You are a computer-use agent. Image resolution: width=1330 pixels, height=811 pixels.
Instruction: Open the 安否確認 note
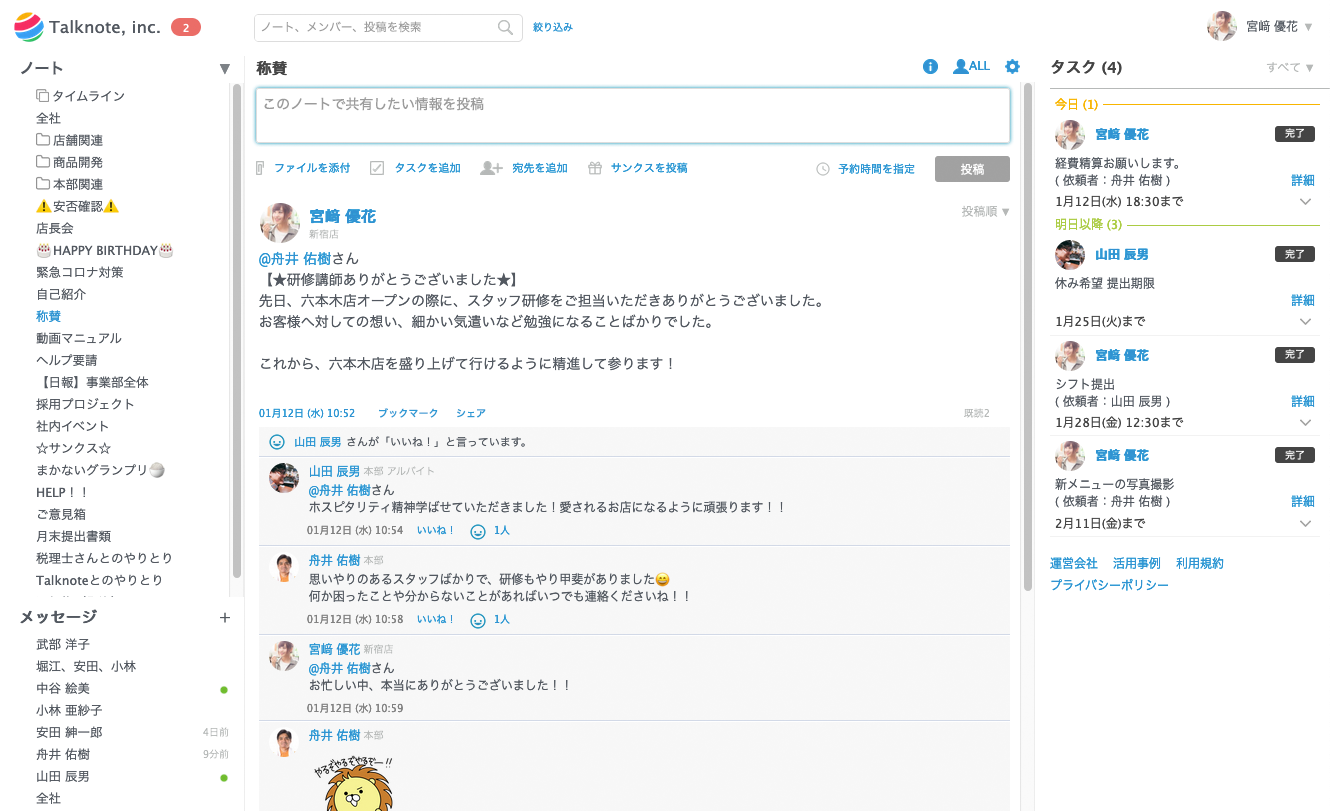pyautogui.click(x=78, y=206)
